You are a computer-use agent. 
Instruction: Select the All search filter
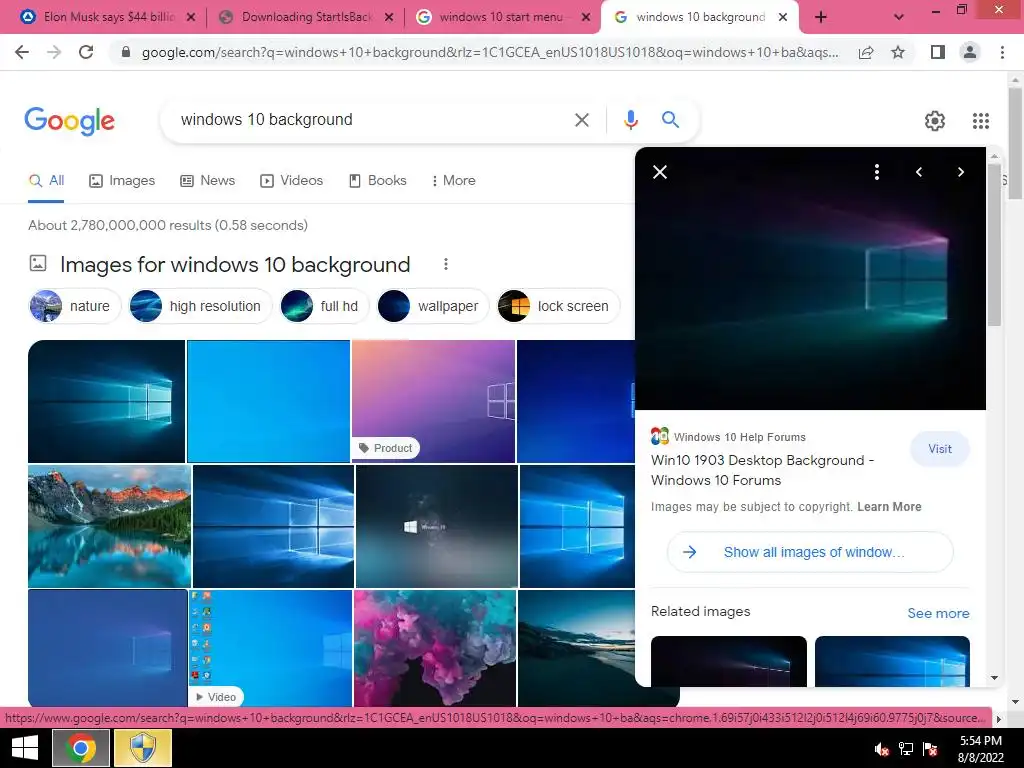click(46, 180)
